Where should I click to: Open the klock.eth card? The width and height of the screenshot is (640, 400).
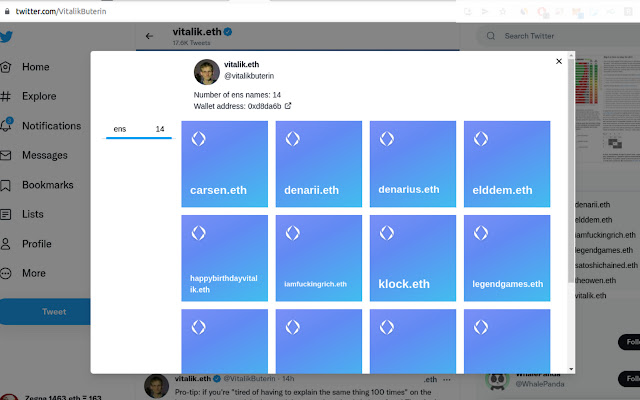(413, 258)
